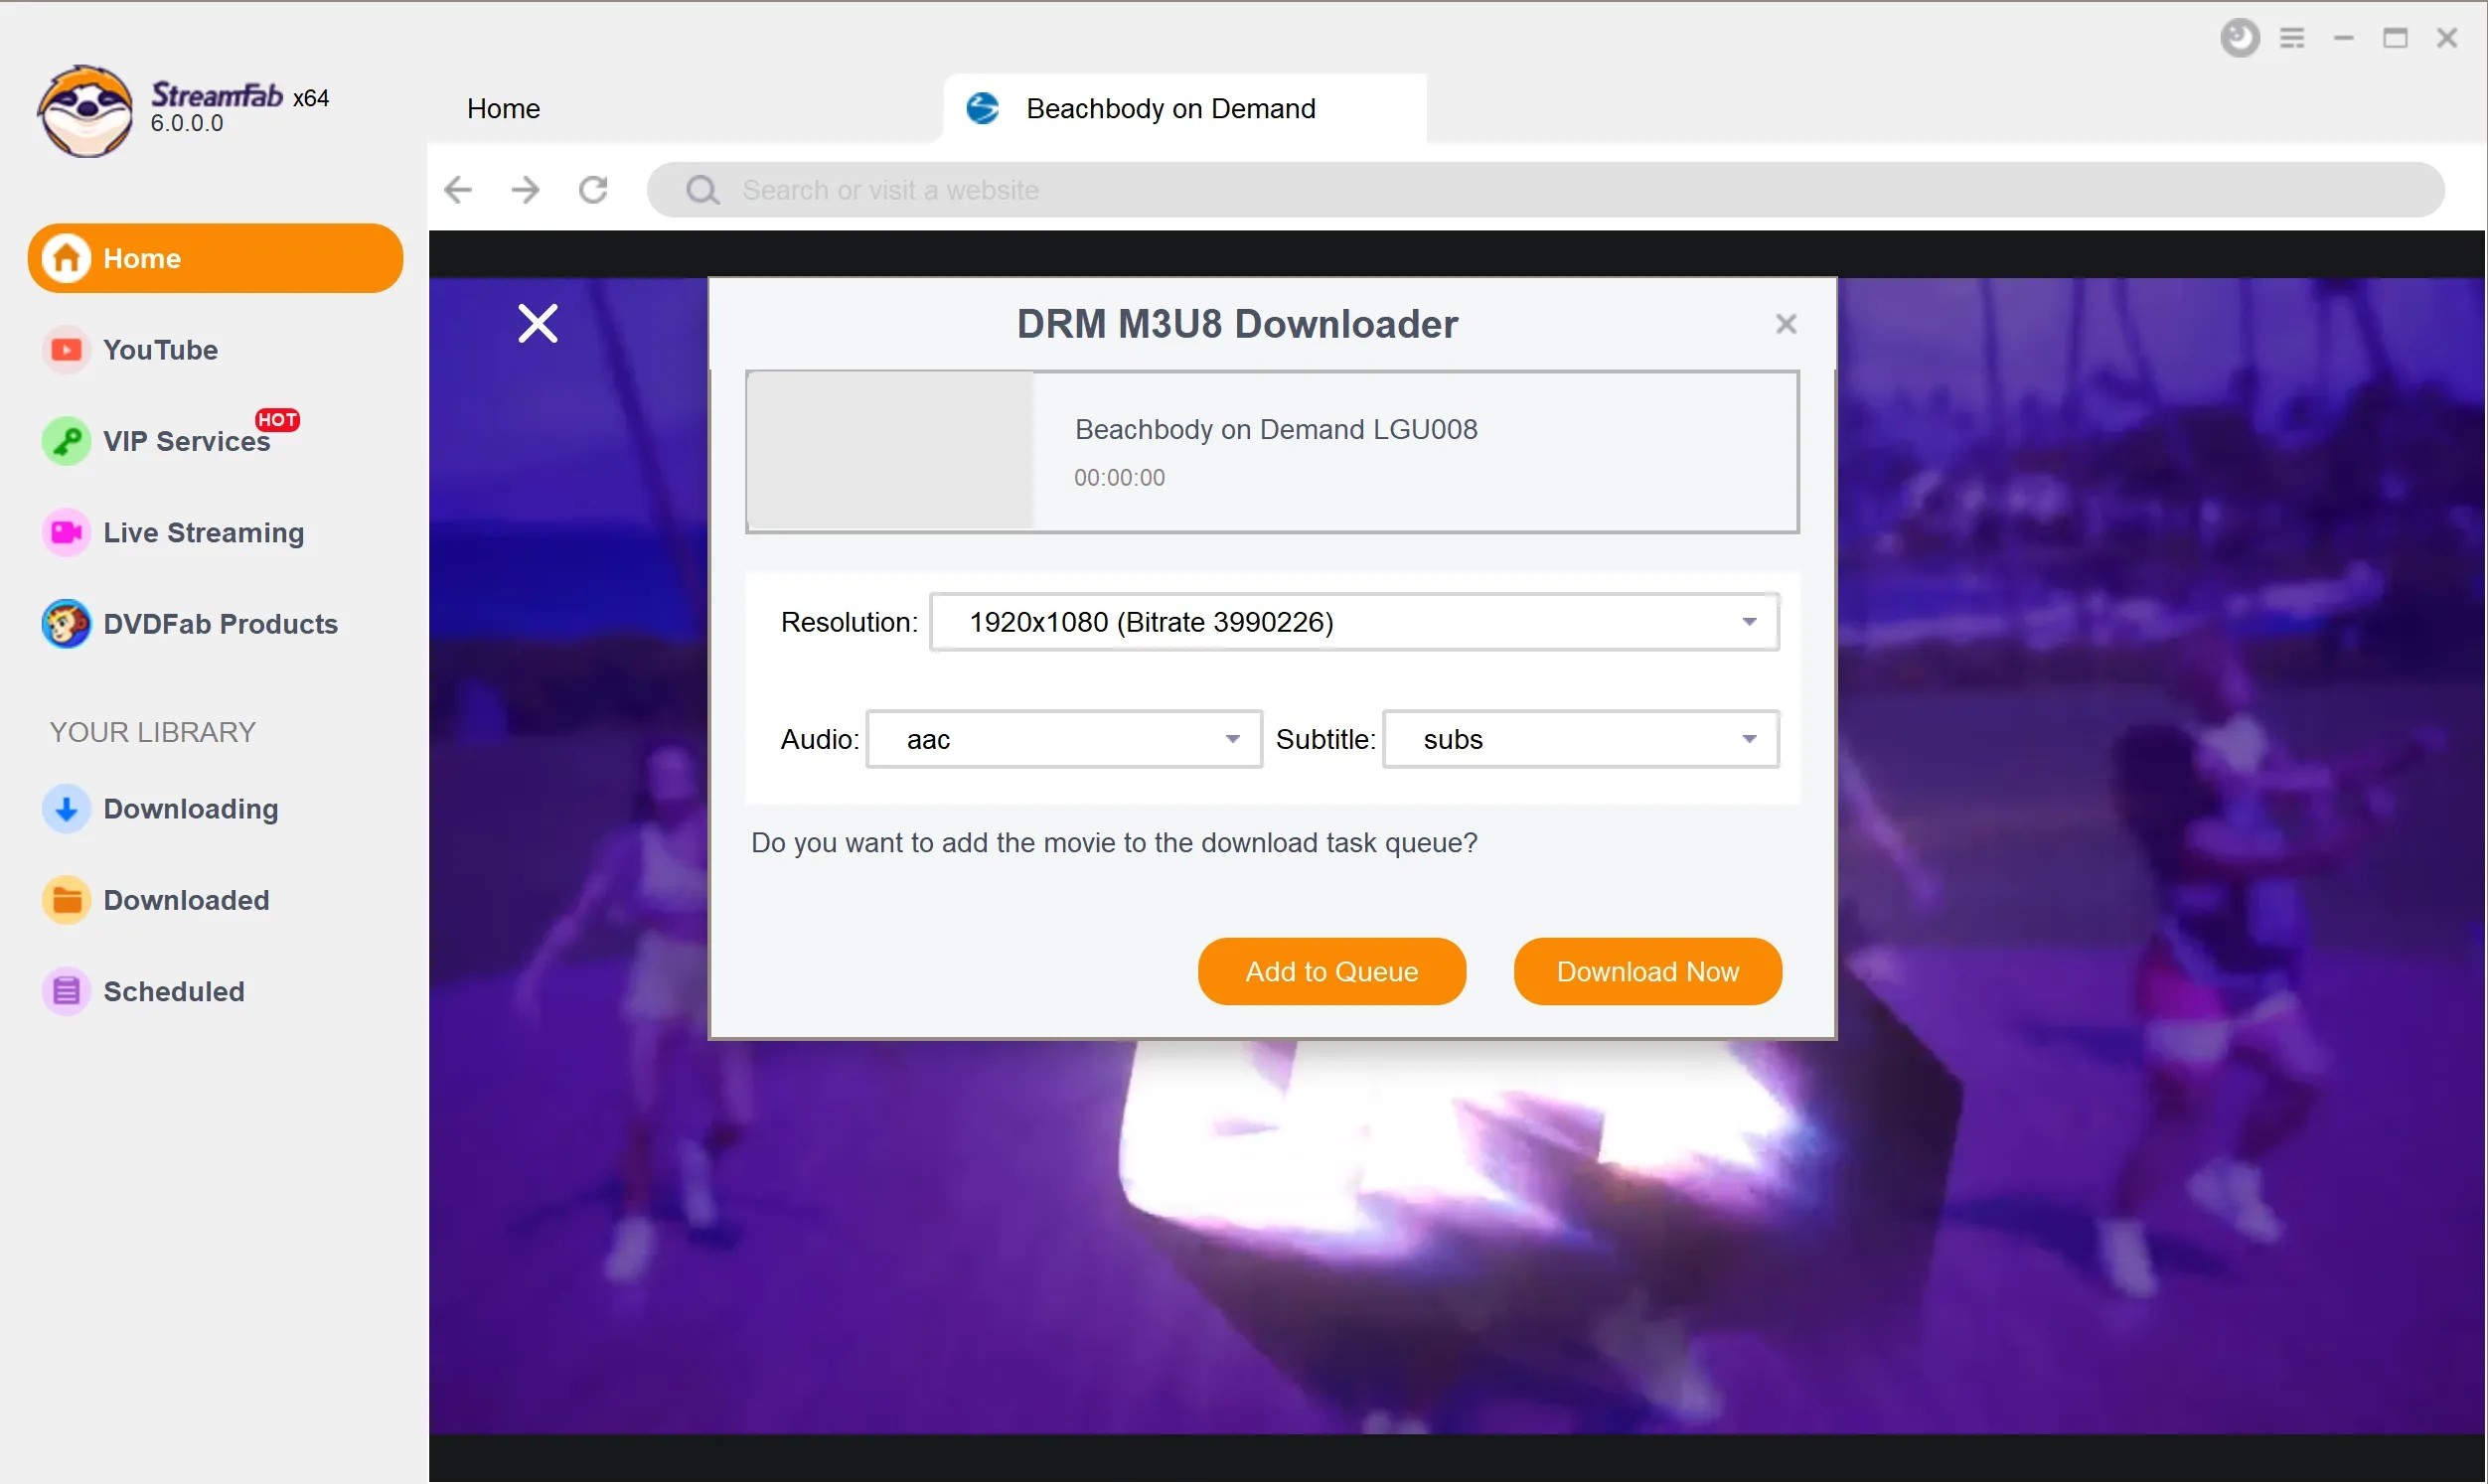Image resolution: width=2488 pixels, height=1484 pixels.
Task: Open Scheduled library section
Action: pyautogui.click(x=173, y=991)
